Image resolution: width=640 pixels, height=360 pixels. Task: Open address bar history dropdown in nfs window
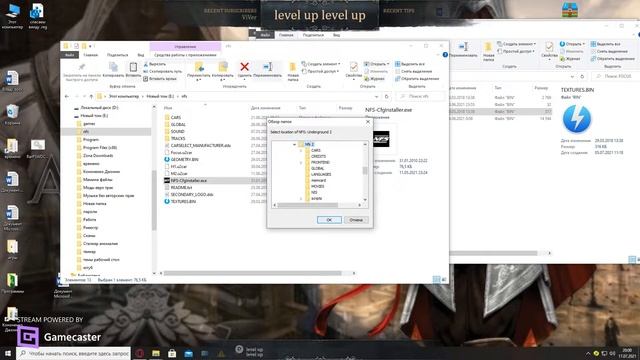pyautogui.click(x=376, y=97)
